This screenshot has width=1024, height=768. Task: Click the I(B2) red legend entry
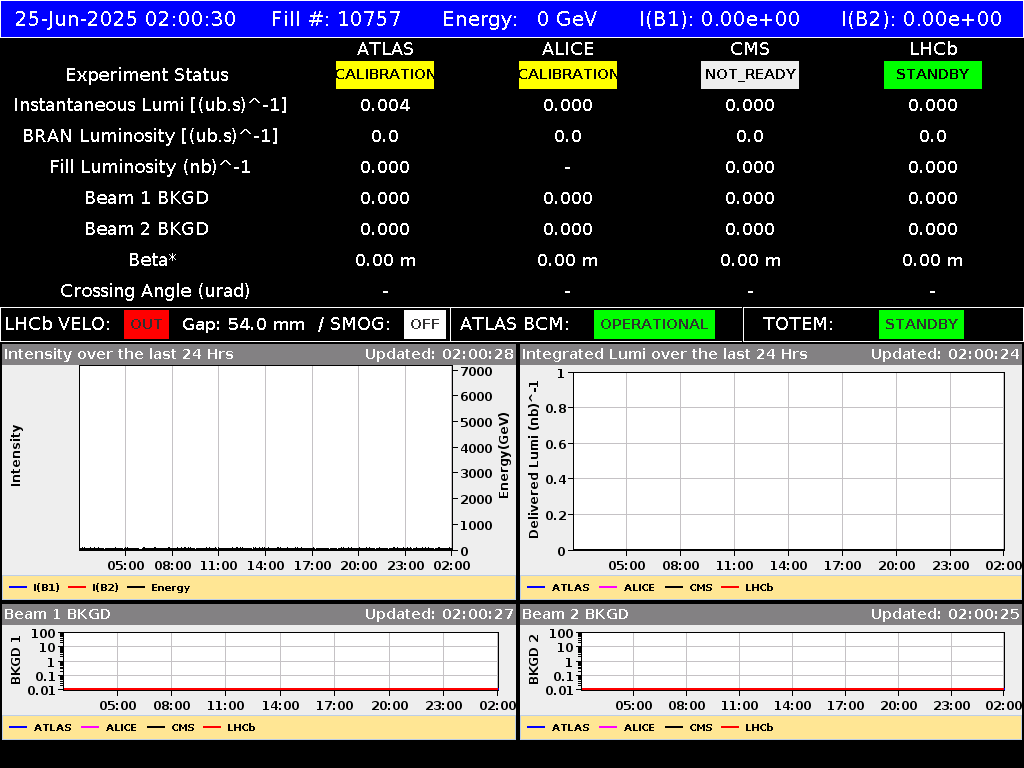[93, 588]
